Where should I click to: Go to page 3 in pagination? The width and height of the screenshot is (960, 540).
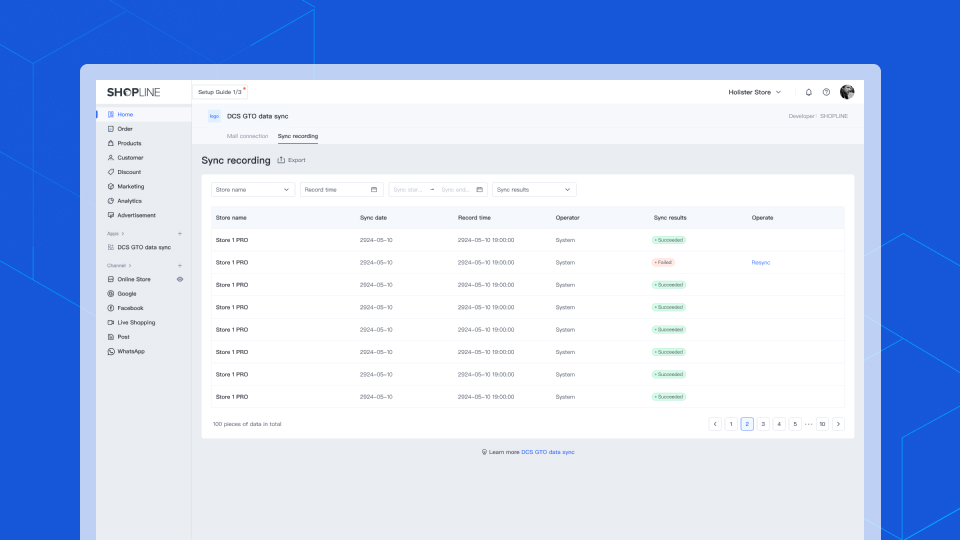pos(763,424)
